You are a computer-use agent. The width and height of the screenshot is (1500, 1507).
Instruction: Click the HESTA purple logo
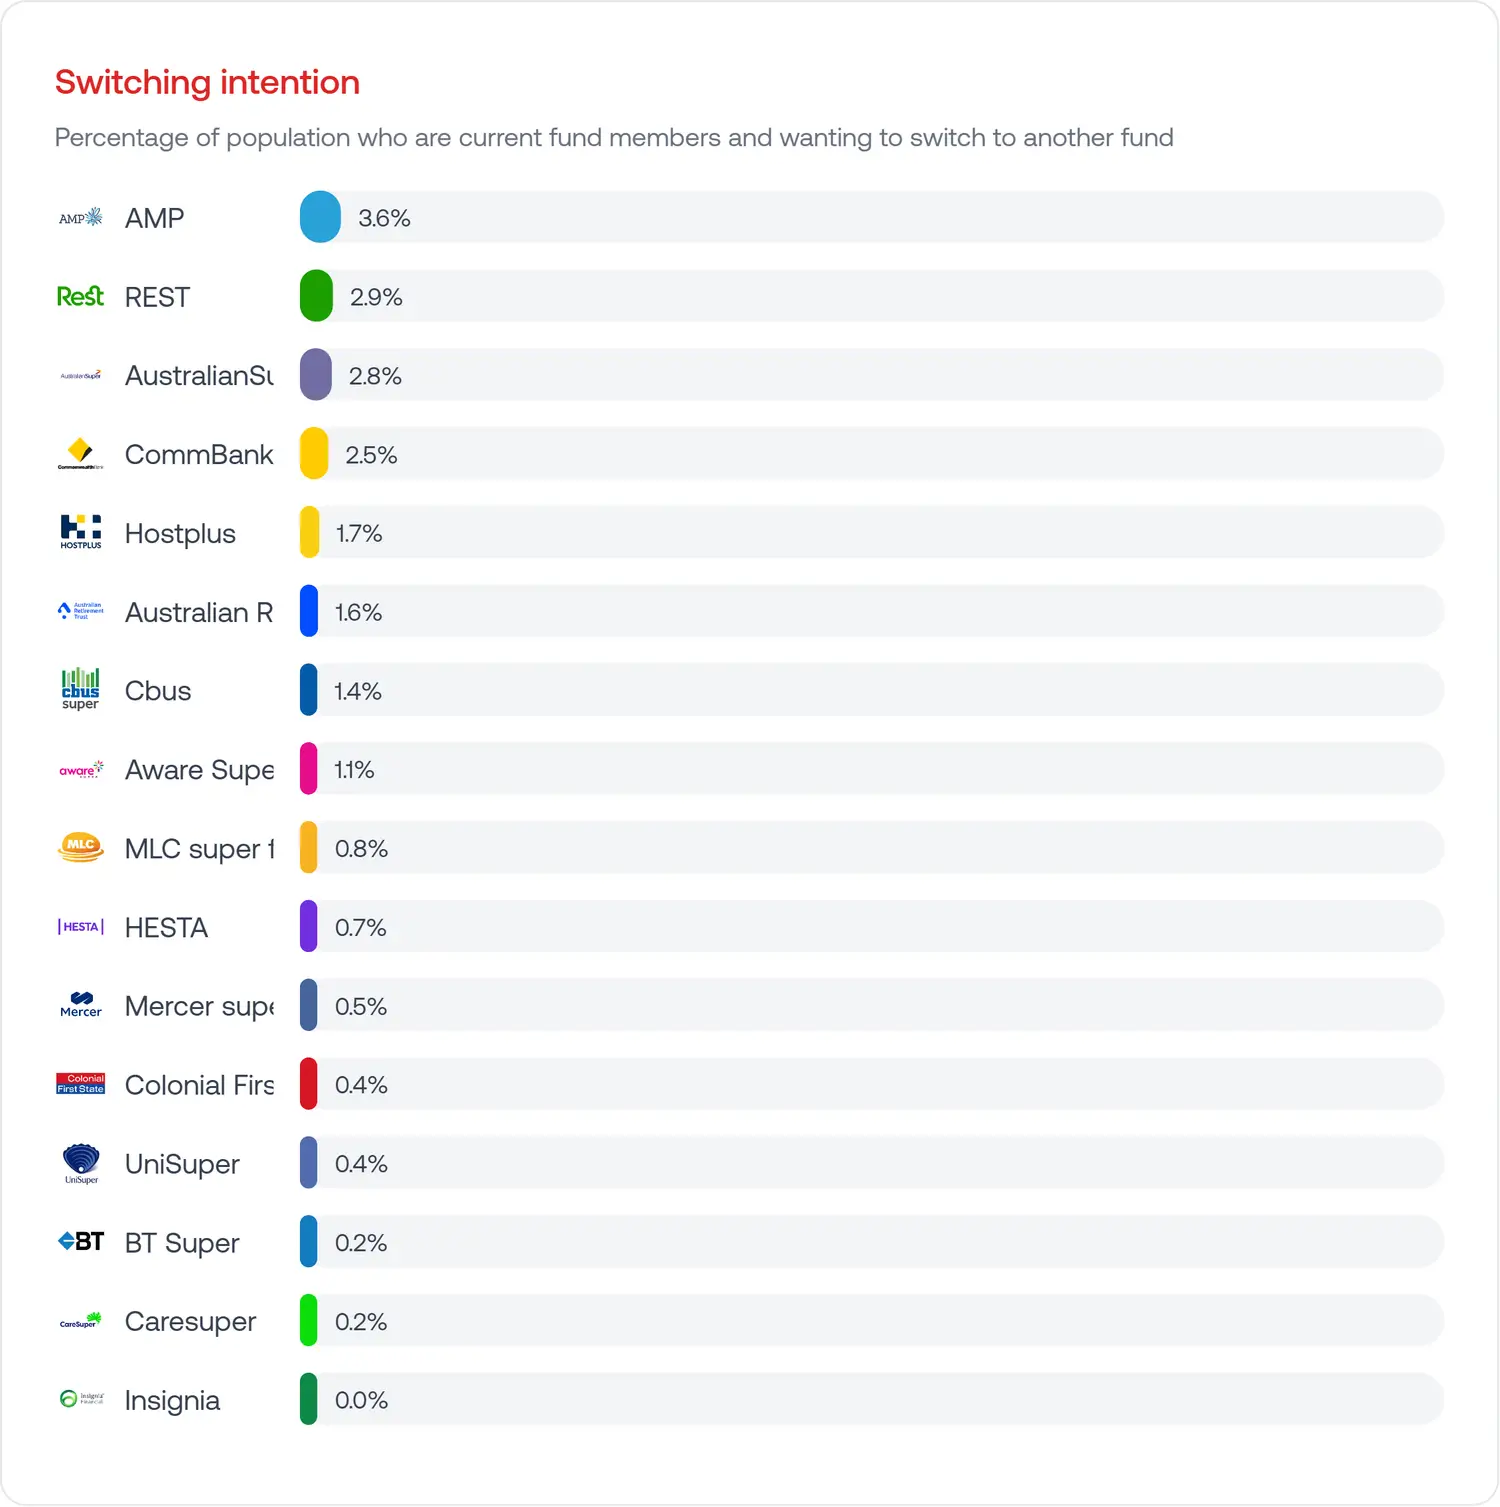tap(80, 927)
